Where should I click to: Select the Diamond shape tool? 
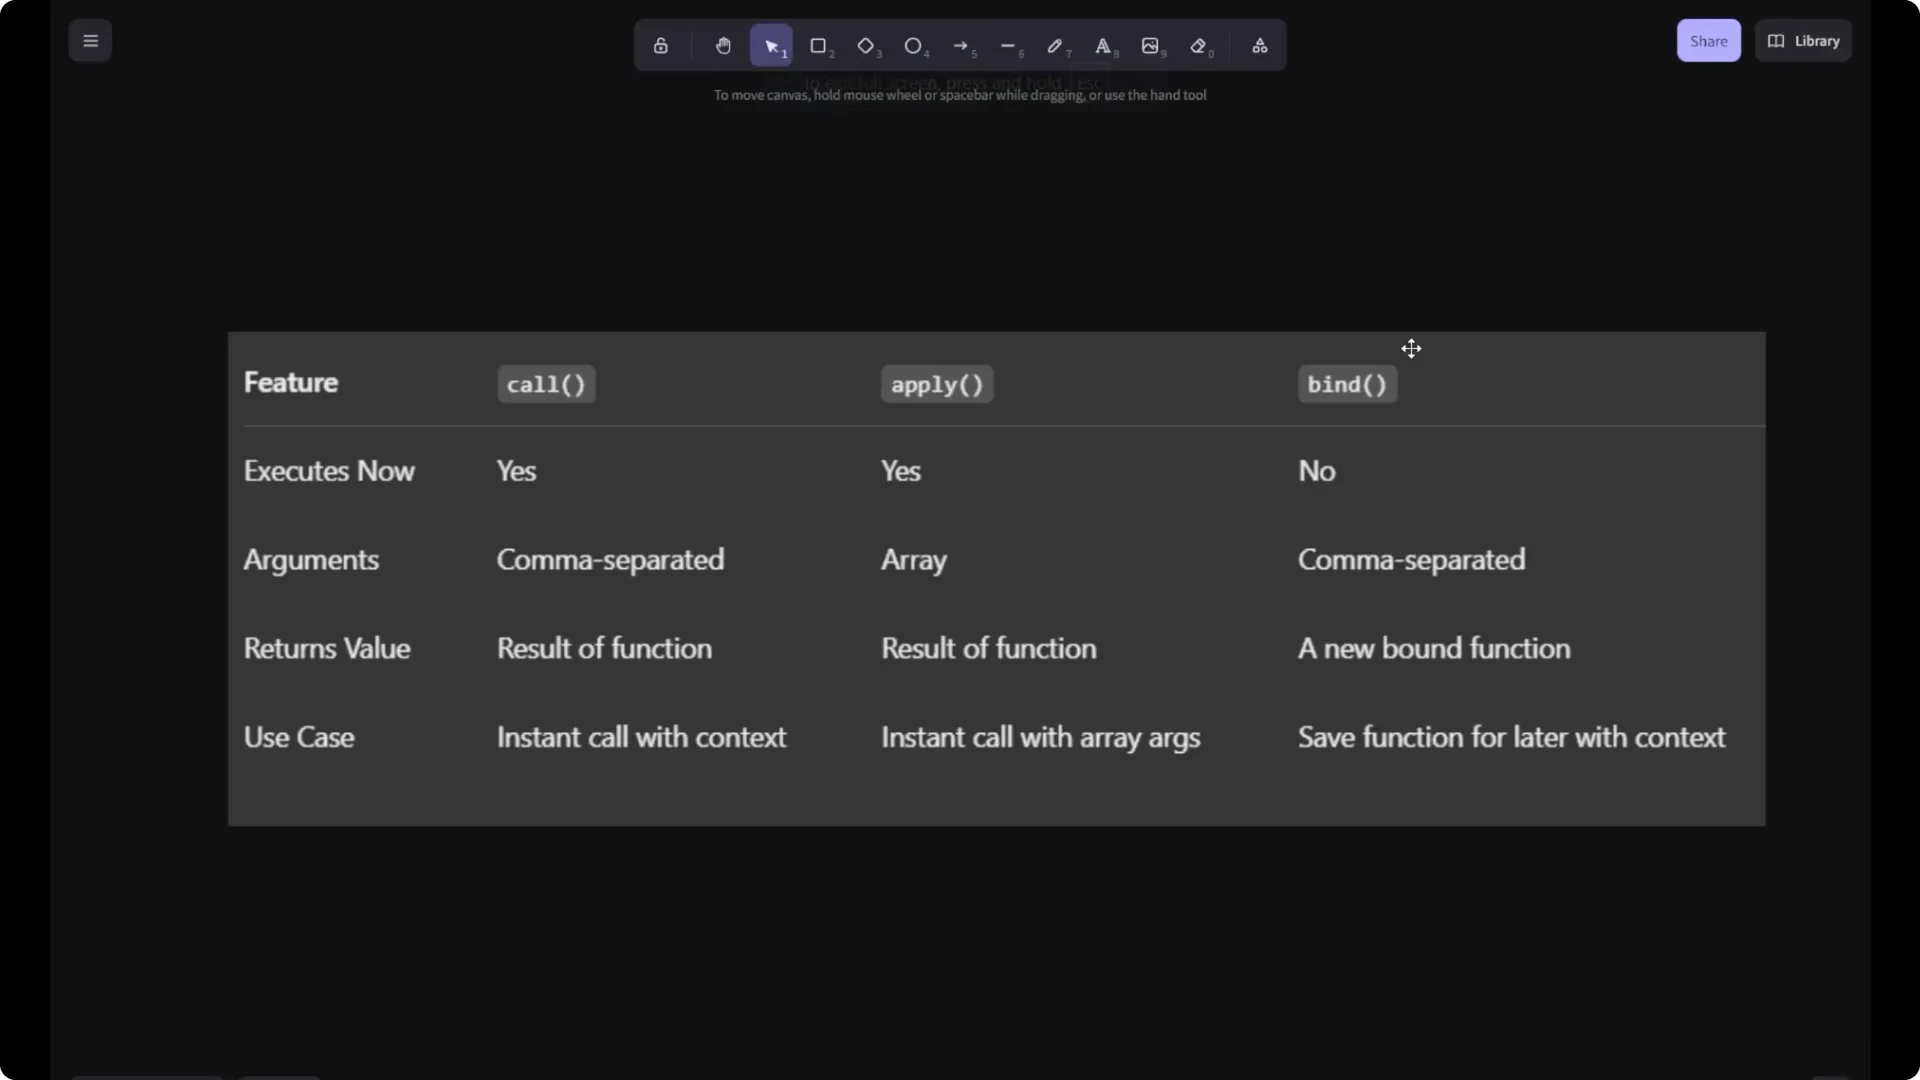point(866,46)
